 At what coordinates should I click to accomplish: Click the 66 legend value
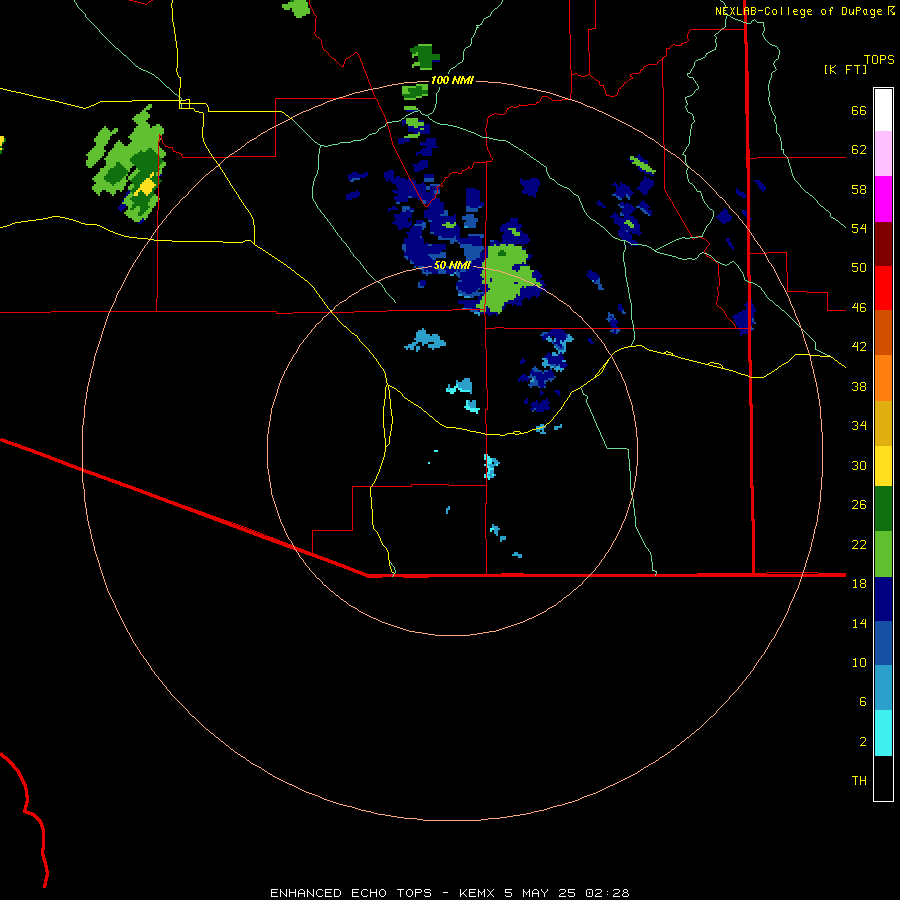(x=859, y=110)
